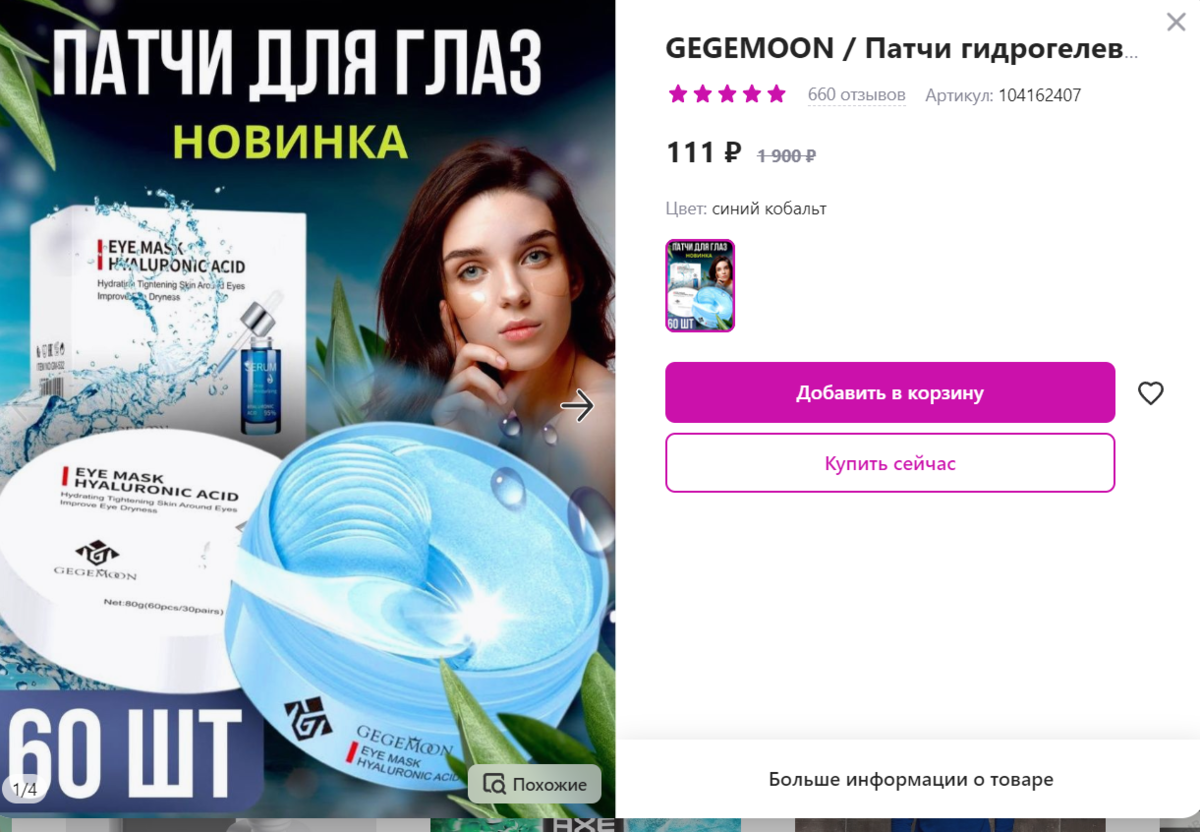Expand Больше информации о товаре

pos(911,779)
